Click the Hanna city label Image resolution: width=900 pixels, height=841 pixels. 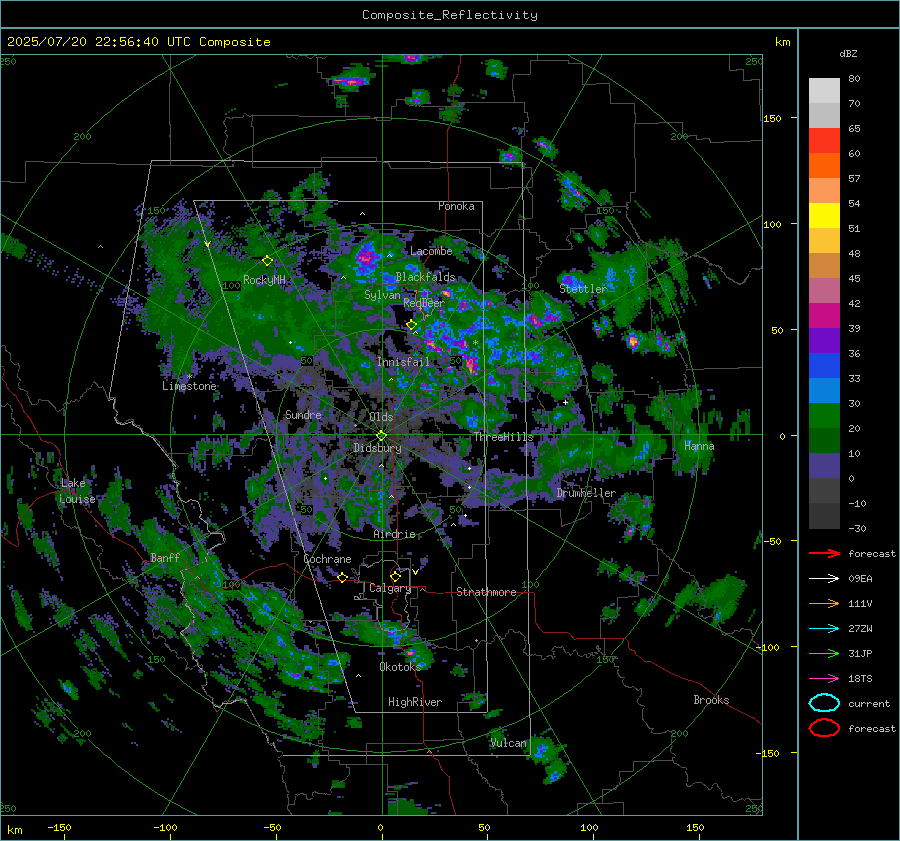tap(699, 446)
